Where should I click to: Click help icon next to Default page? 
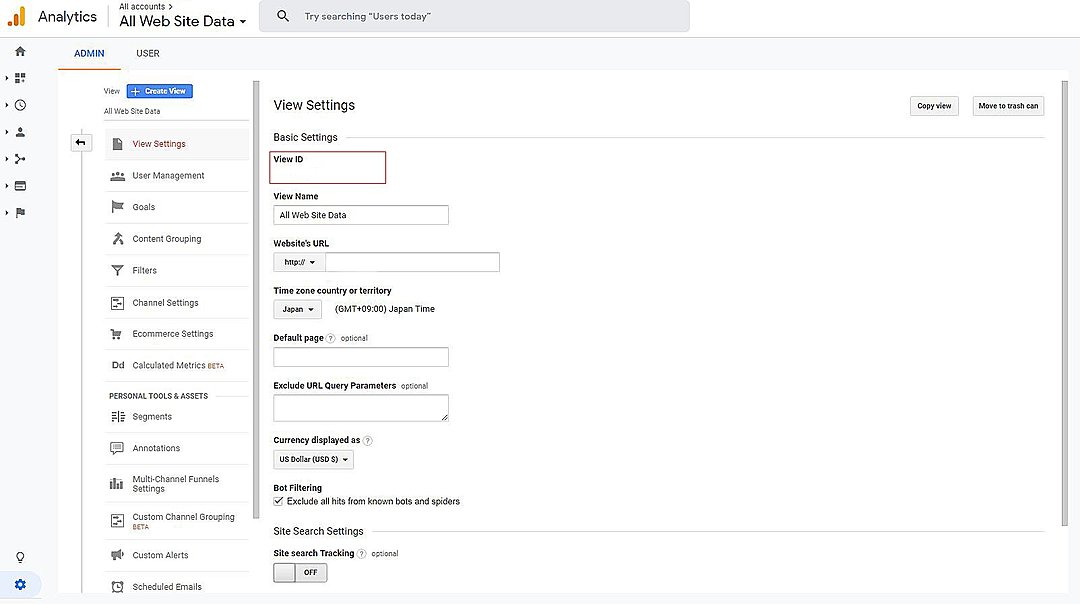click(331, 338)
